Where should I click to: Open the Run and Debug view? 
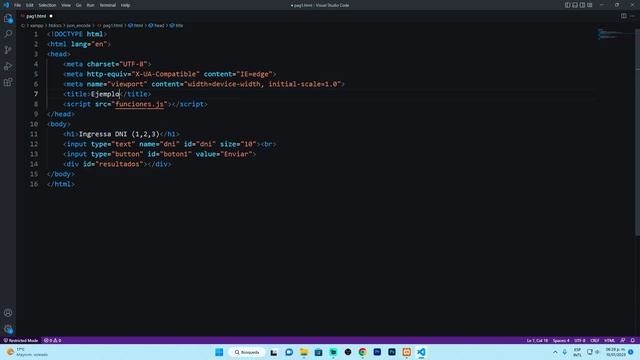[8, 66]
